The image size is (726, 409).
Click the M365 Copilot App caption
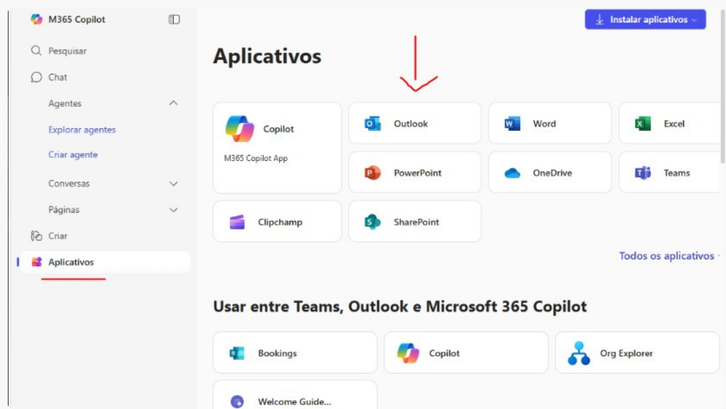256,158
